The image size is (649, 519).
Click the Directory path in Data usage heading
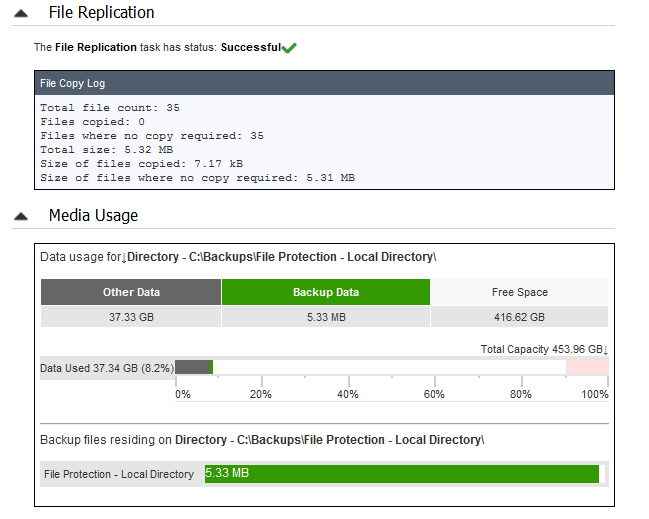[x=281, y=257]
